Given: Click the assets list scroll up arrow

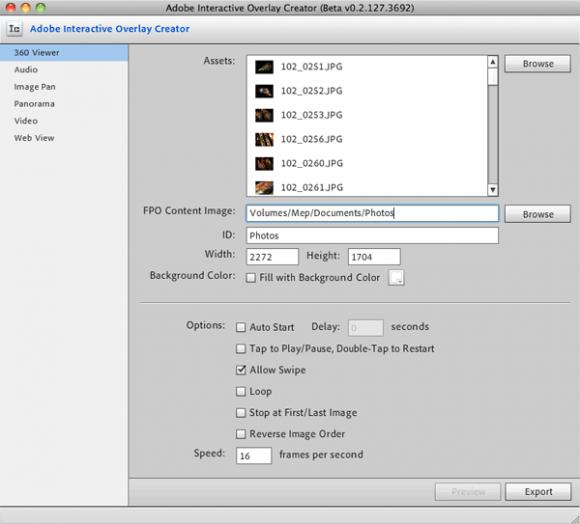Looking at the screenshot, I should pyautogui.click(x=493, y=62).
